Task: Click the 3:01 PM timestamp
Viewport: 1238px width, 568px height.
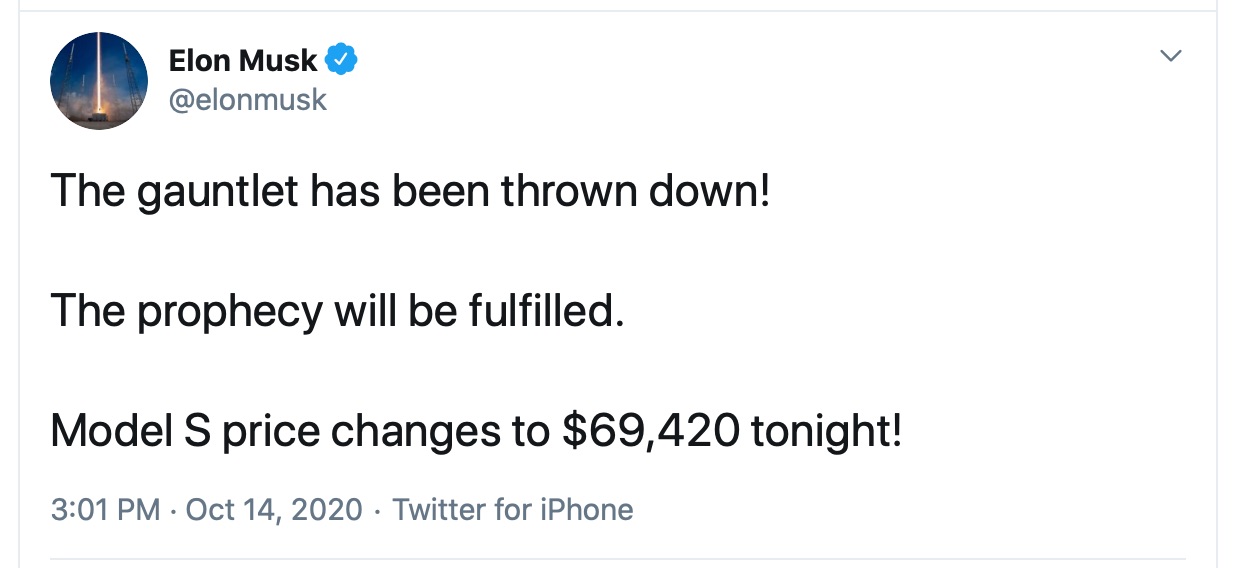Action: pos(105,509)
